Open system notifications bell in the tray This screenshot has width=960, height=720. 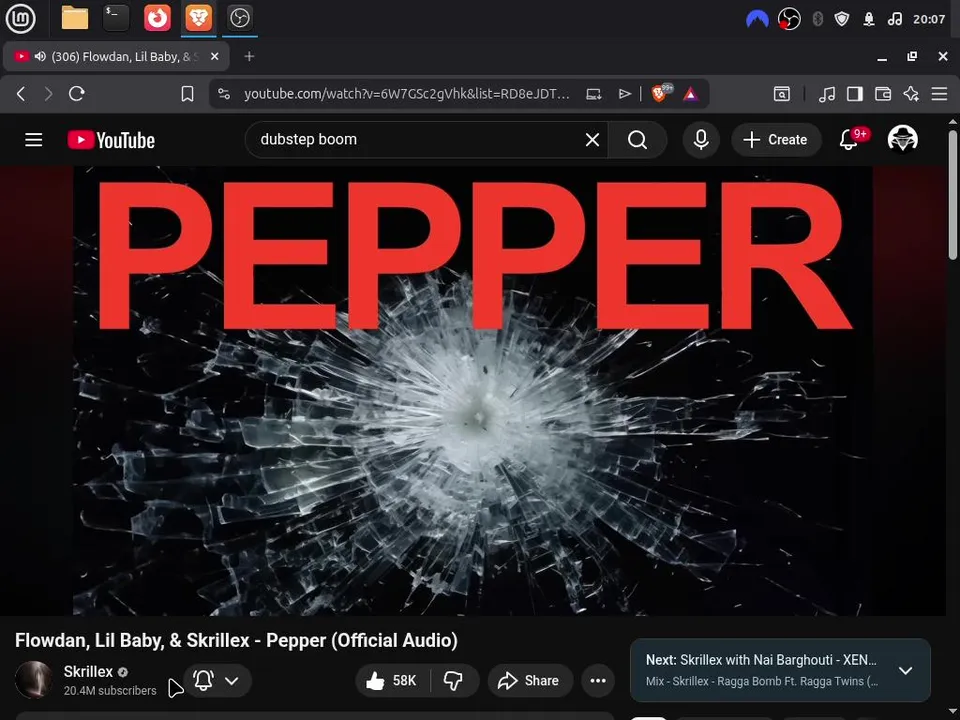click(869, 19)
